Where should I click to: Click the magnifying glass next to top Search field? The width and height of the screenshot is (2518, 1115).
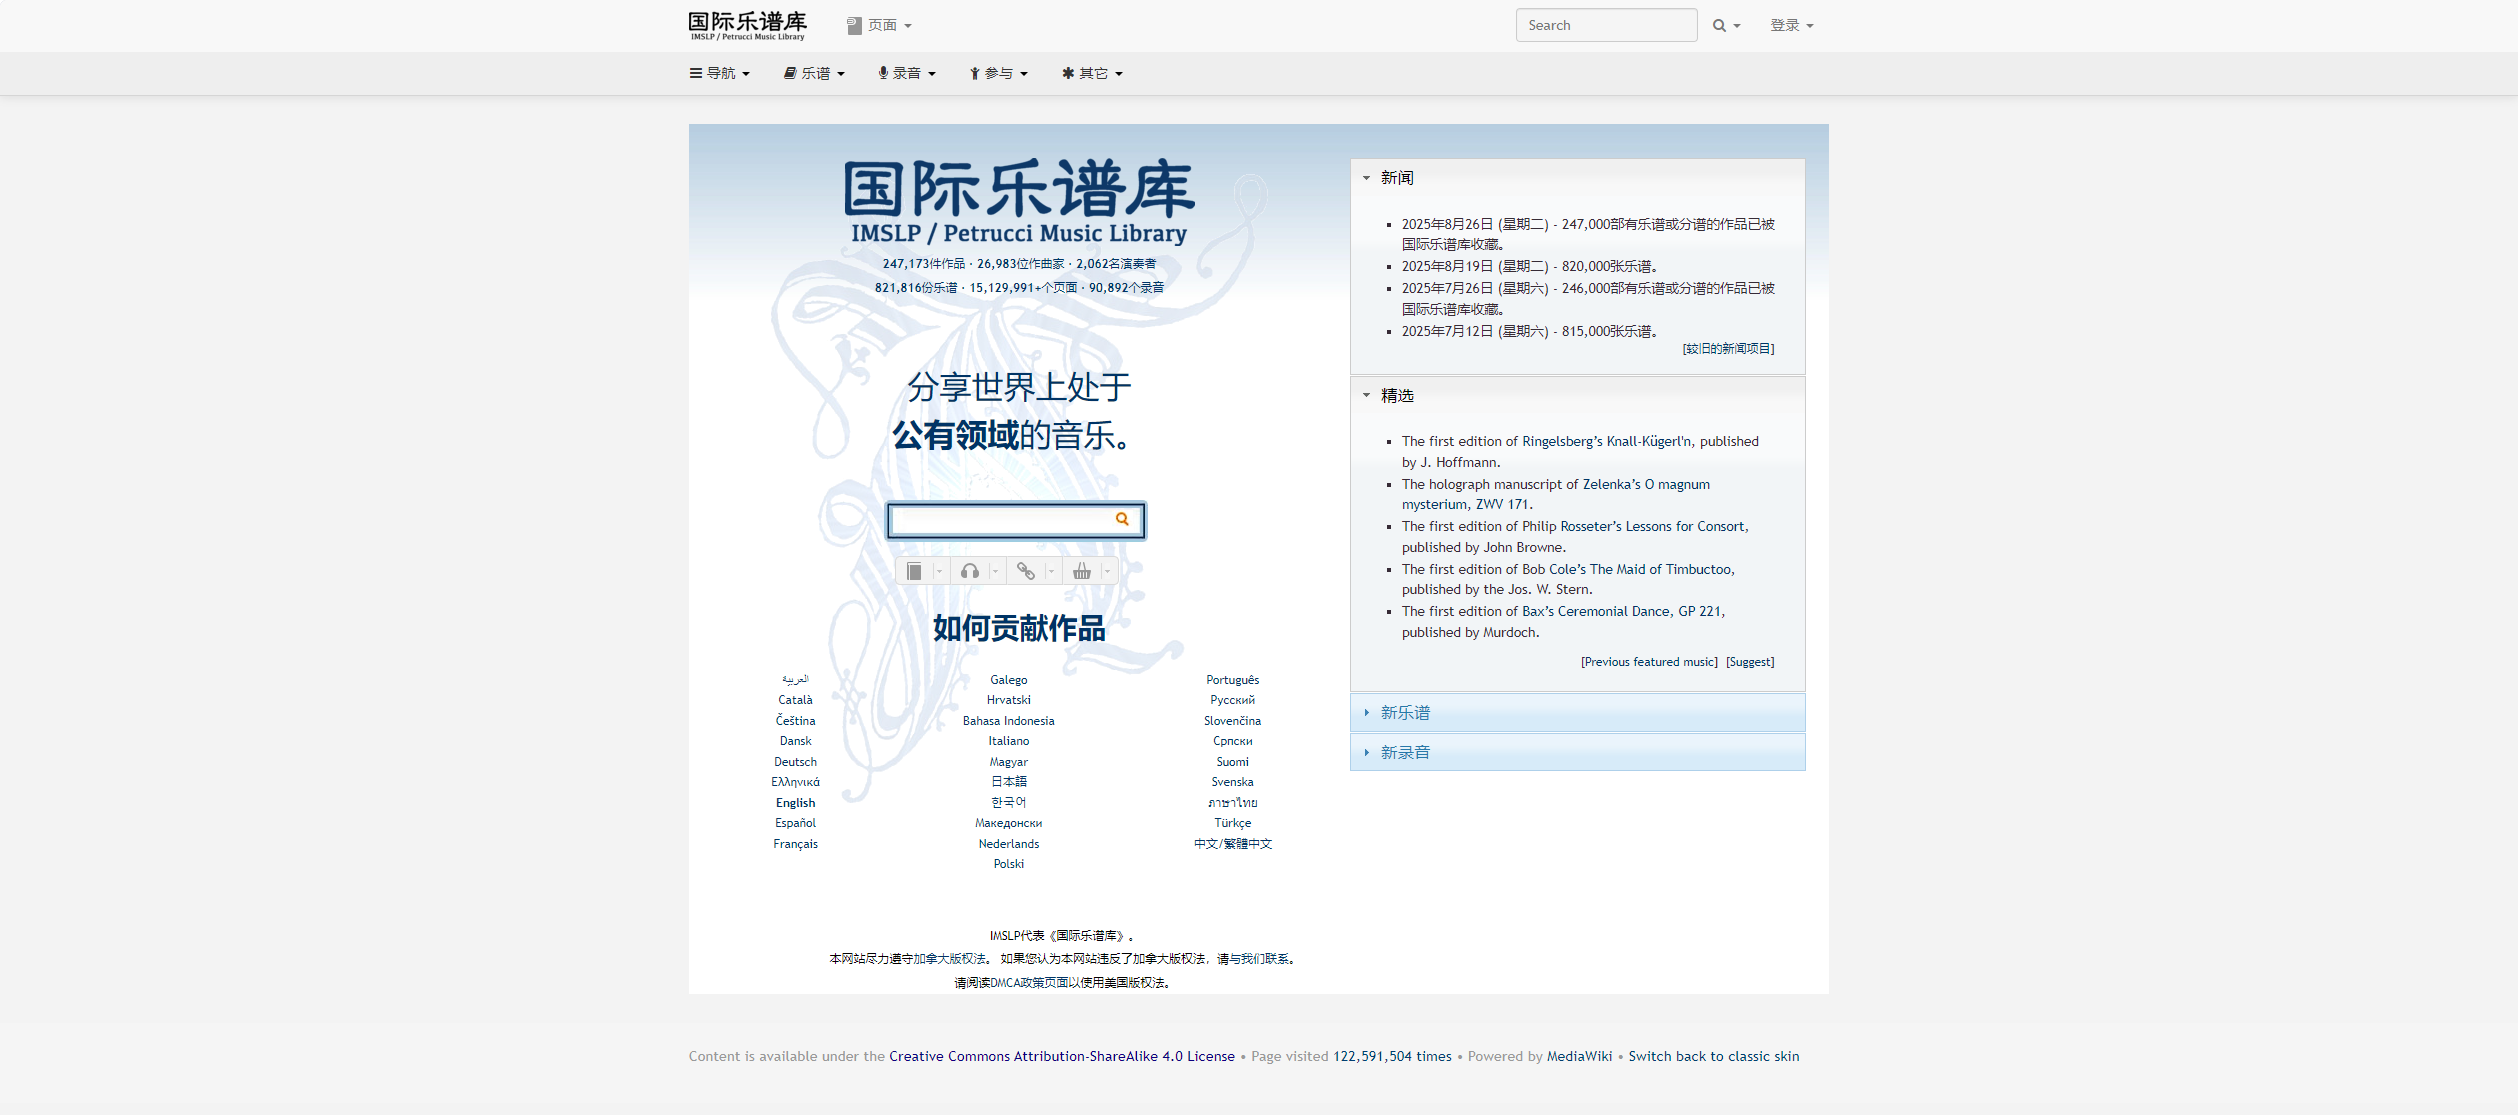1718,24
